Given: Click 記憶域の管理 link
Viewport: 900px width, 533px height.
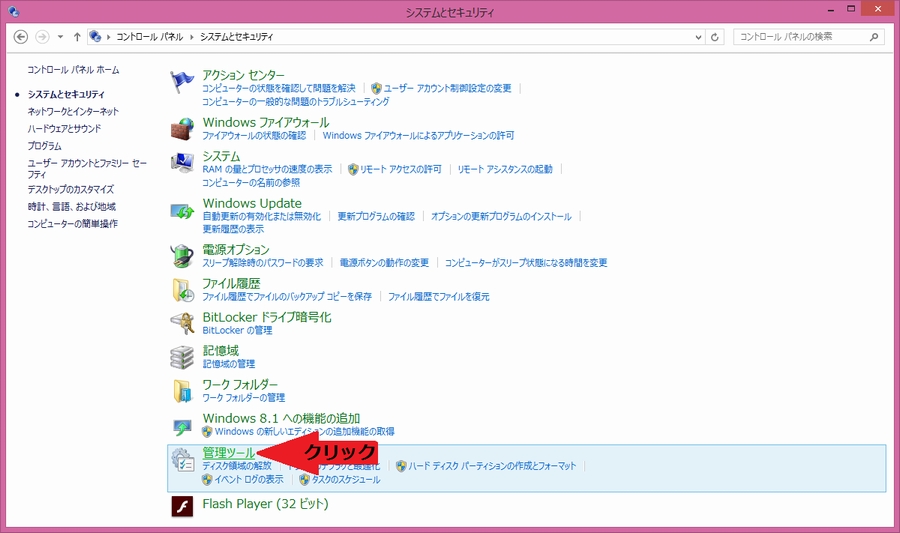Looking at the screenshot, I should click(x=228, y=364).
